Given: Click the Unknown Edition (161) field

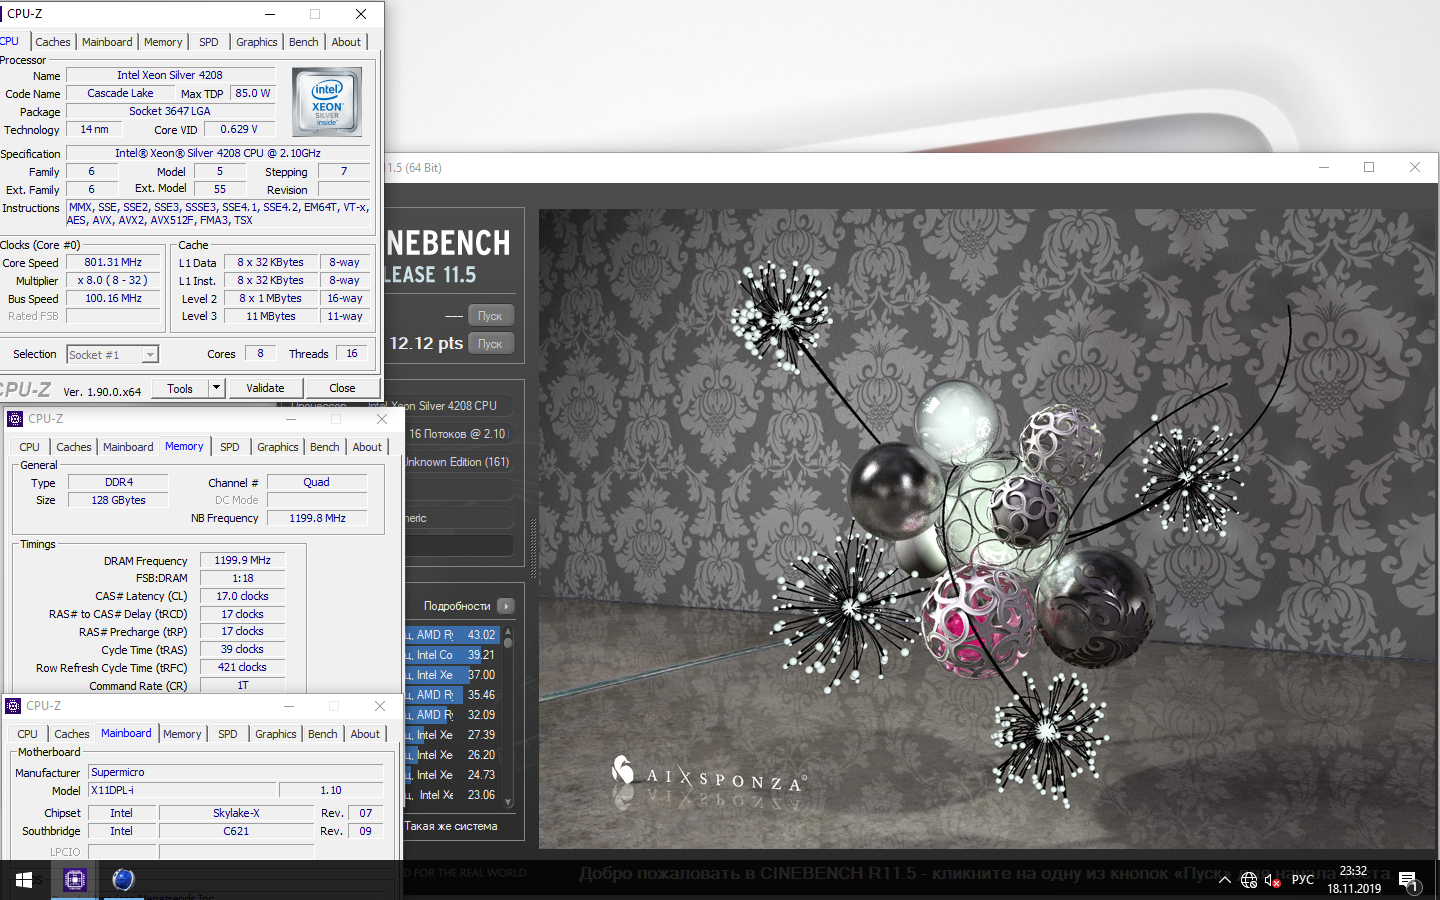Looking at the screenshot, I should 458,462.
